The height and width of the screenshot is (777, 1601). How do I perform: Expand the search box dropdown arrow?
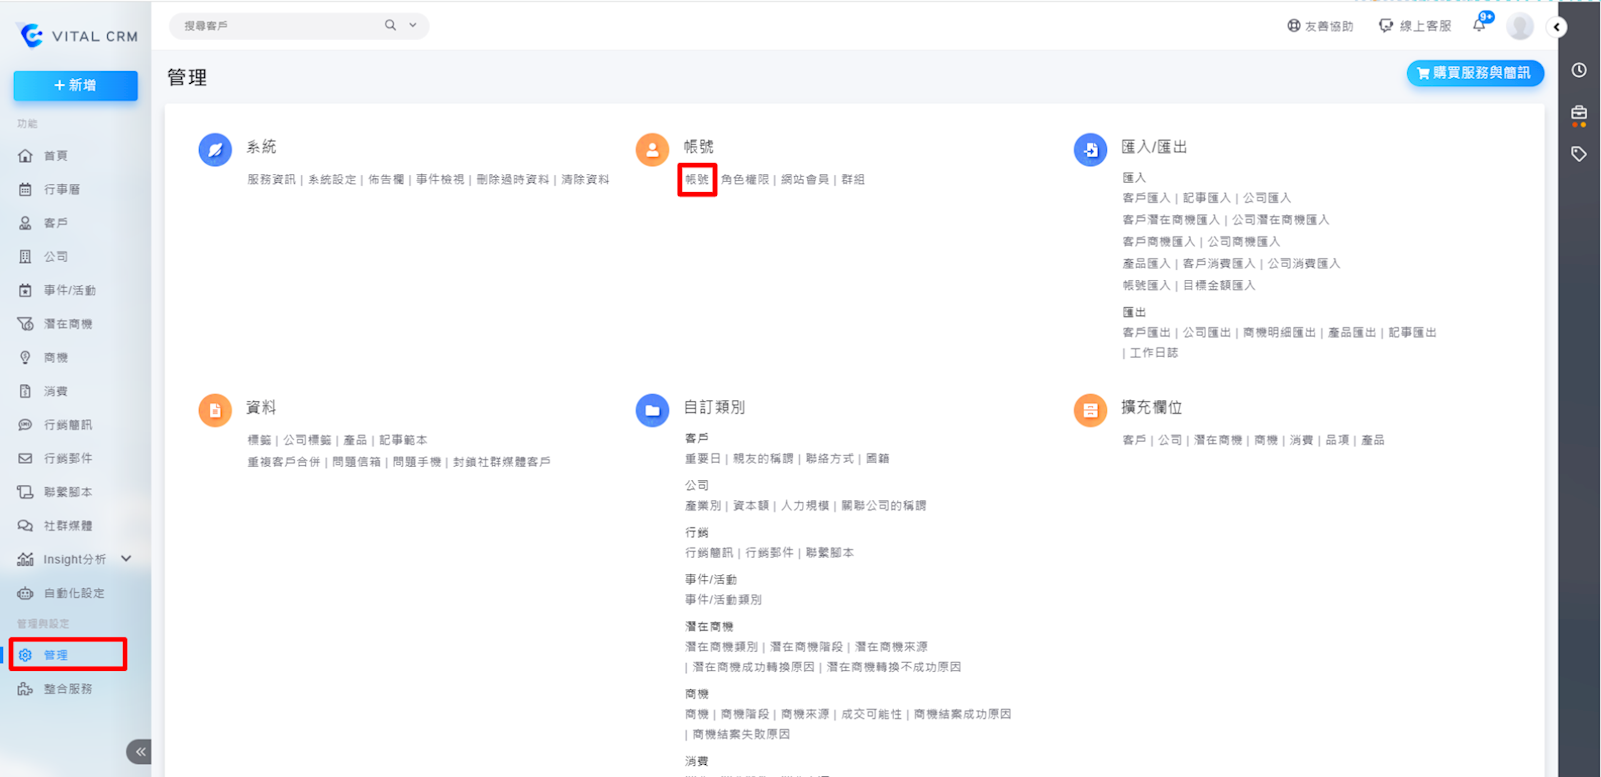413,25
